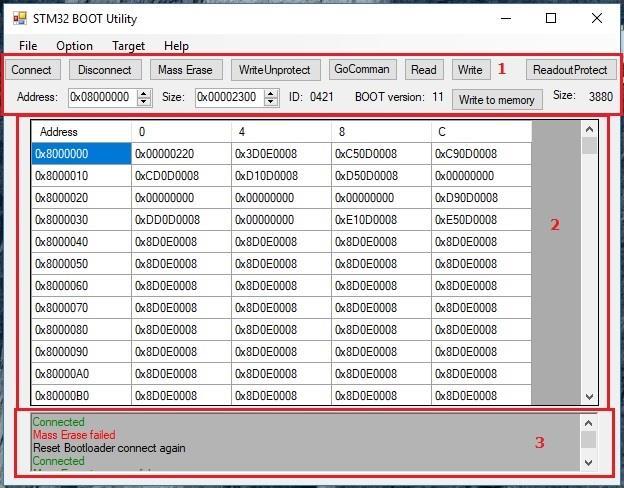This screenshot has width=624, height=488.
Task: Focus the Size field 0x00002300
Action: pyautogui.click(x=230, y=97)
